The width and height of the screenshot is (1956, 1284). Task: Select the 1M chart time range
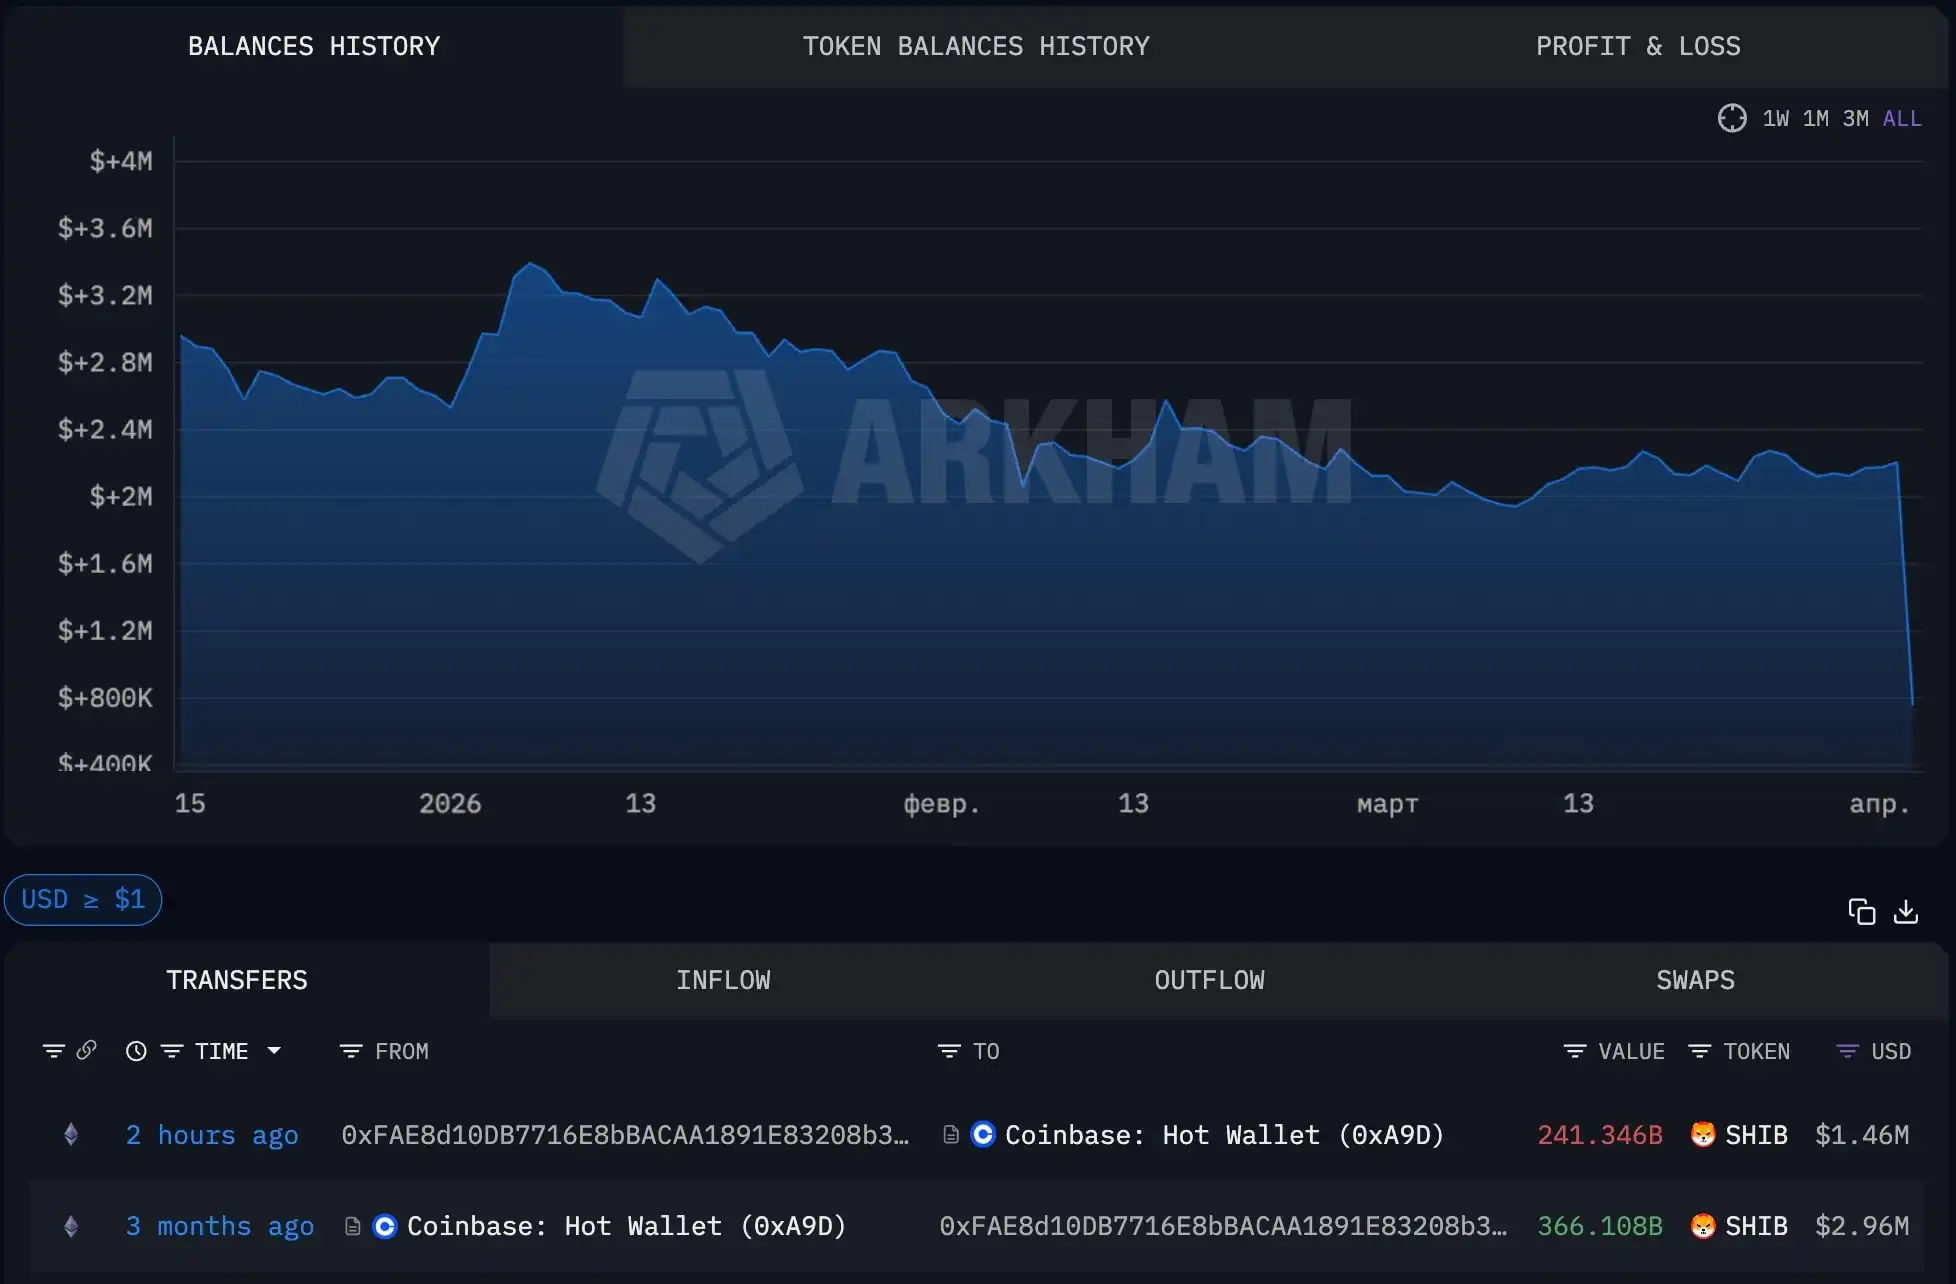pyautogui.click(x=1814, y=117)
